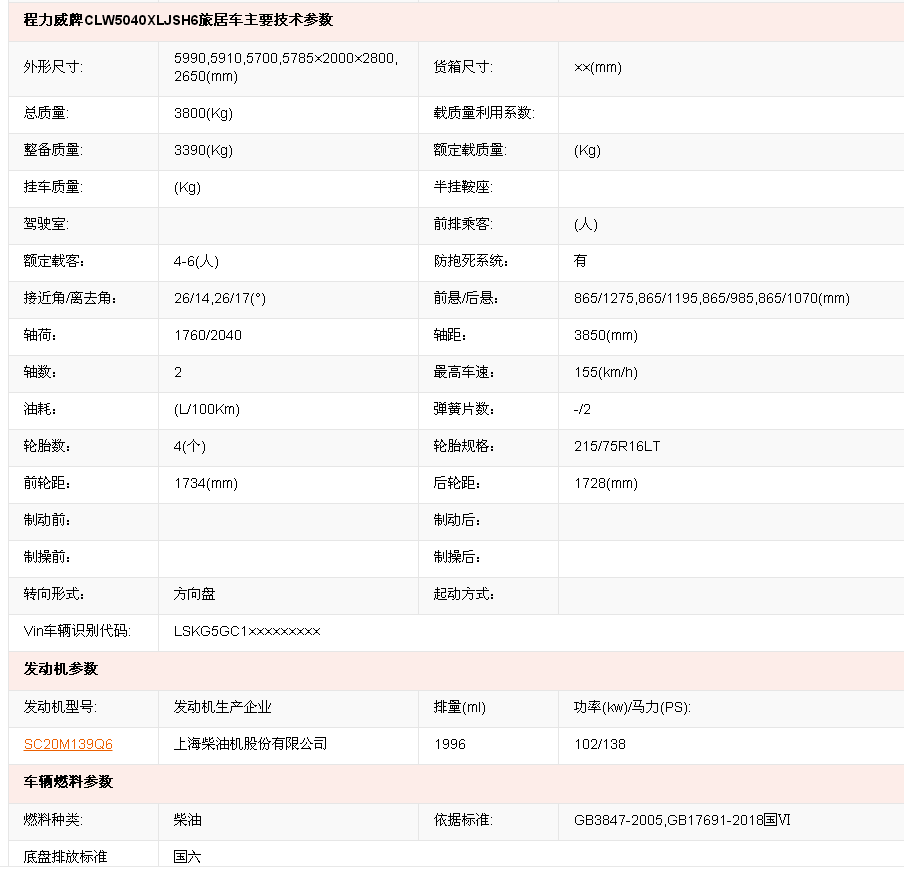This screenshot has width=904, height=876.
Task: Click the 制动前 label
Action: click(47, 520)
